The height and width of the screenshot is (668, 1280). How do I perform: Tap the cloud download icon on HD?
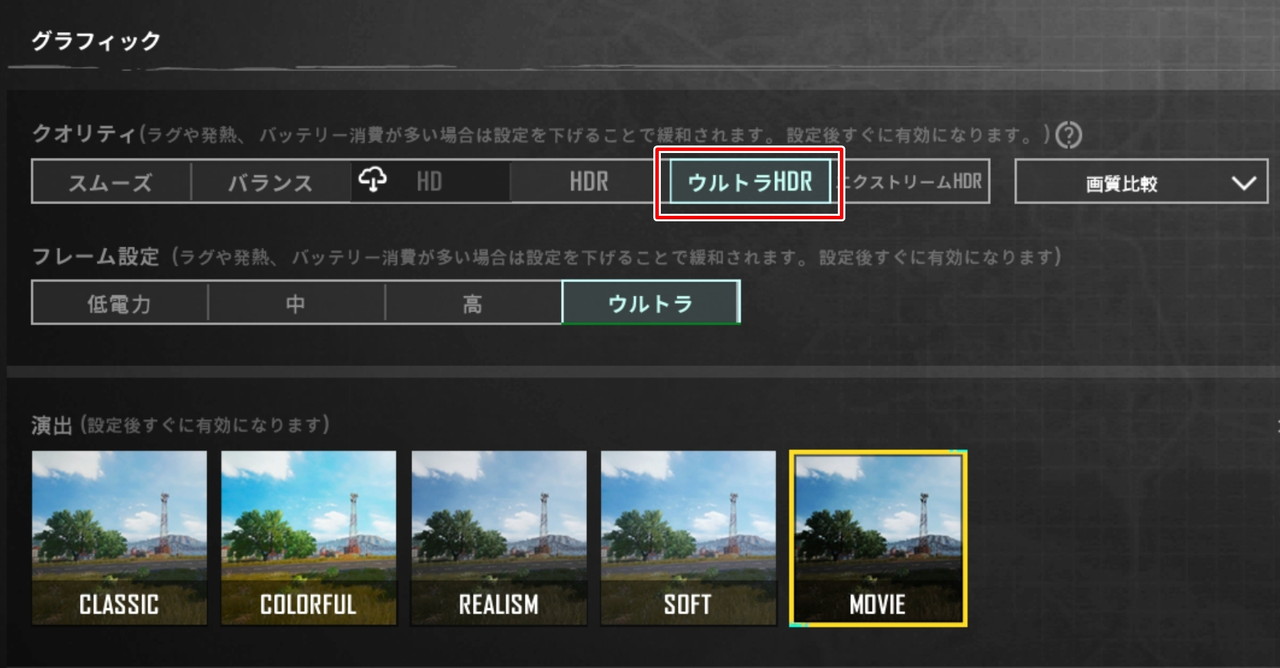(x=372, y=180)
